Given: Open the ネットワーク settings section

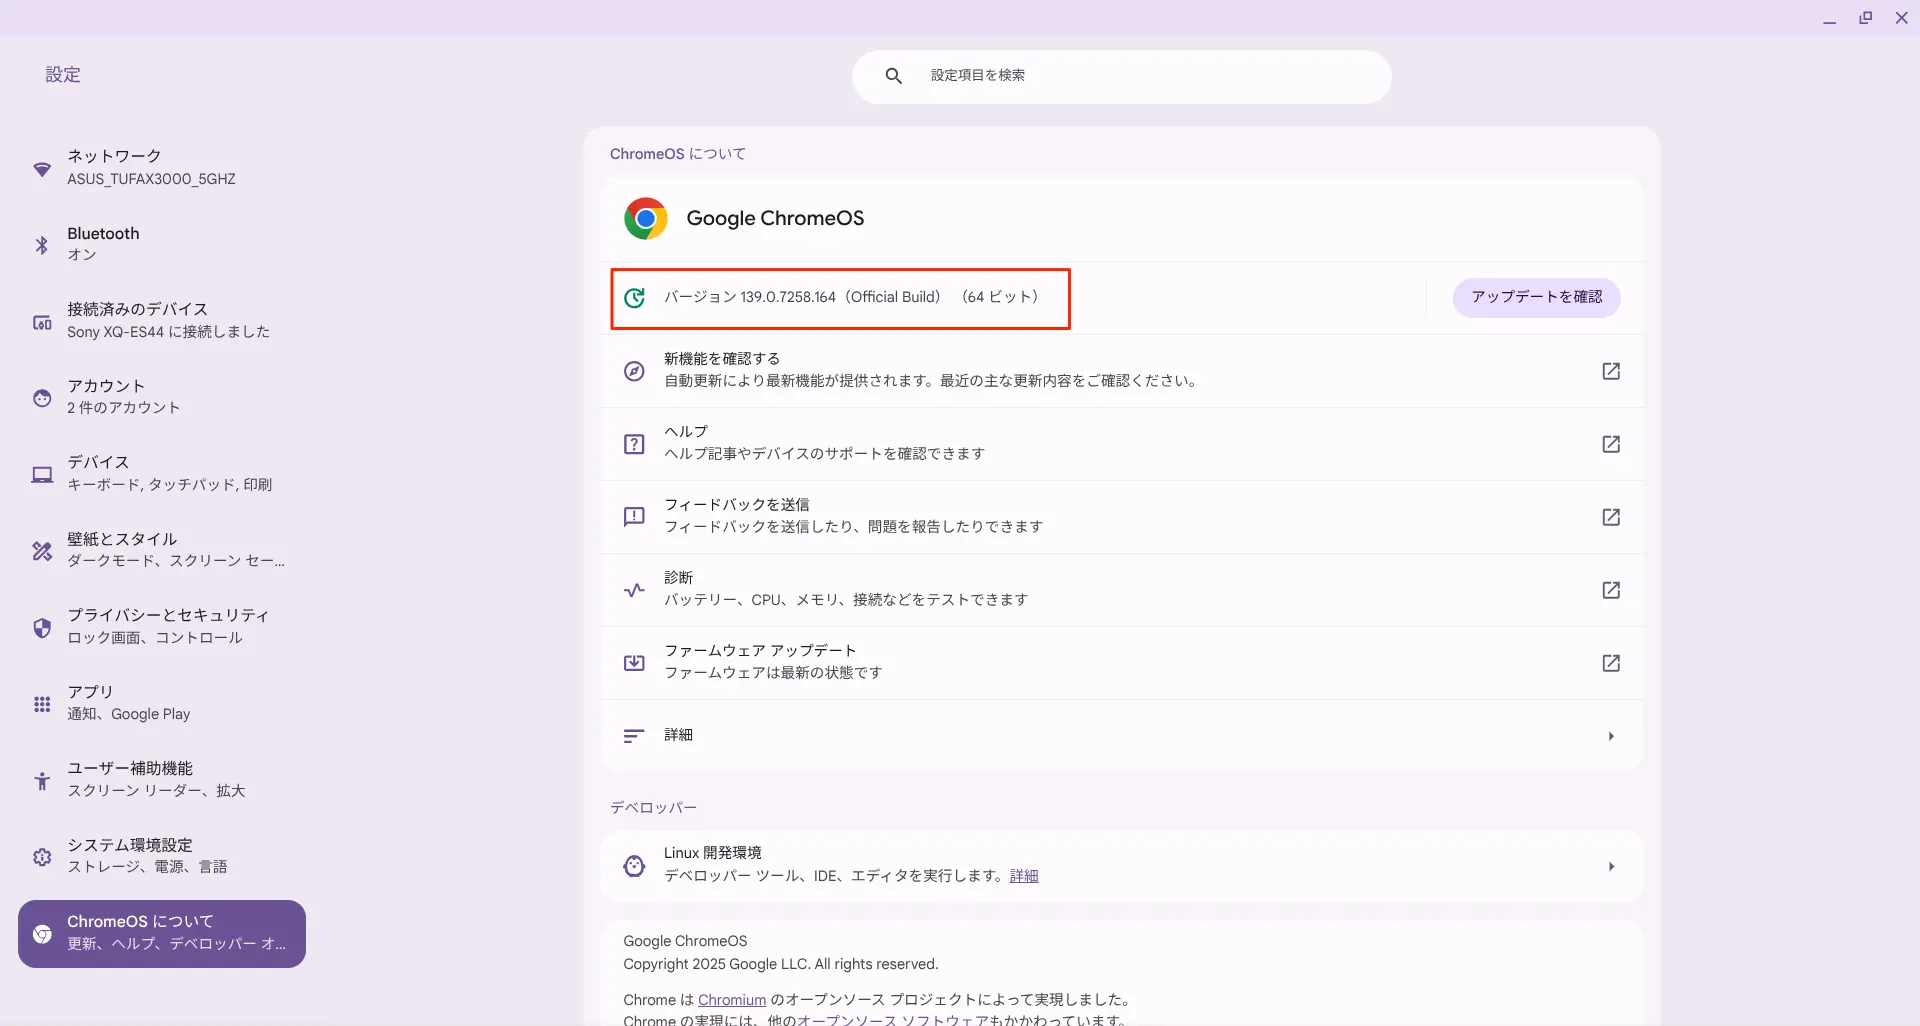Looking at the screenshot, I should click(x=150, y=167).
